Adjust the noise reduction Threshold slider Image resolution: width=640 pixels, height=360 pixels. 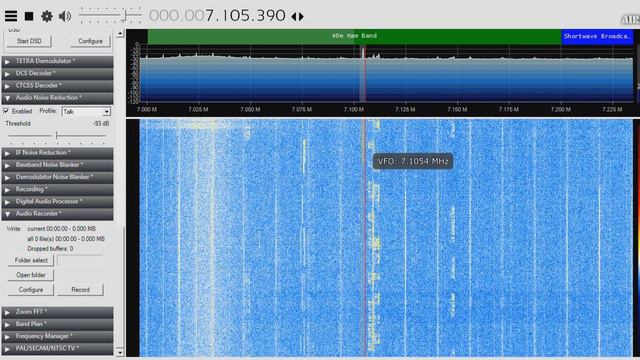[57, 136]
